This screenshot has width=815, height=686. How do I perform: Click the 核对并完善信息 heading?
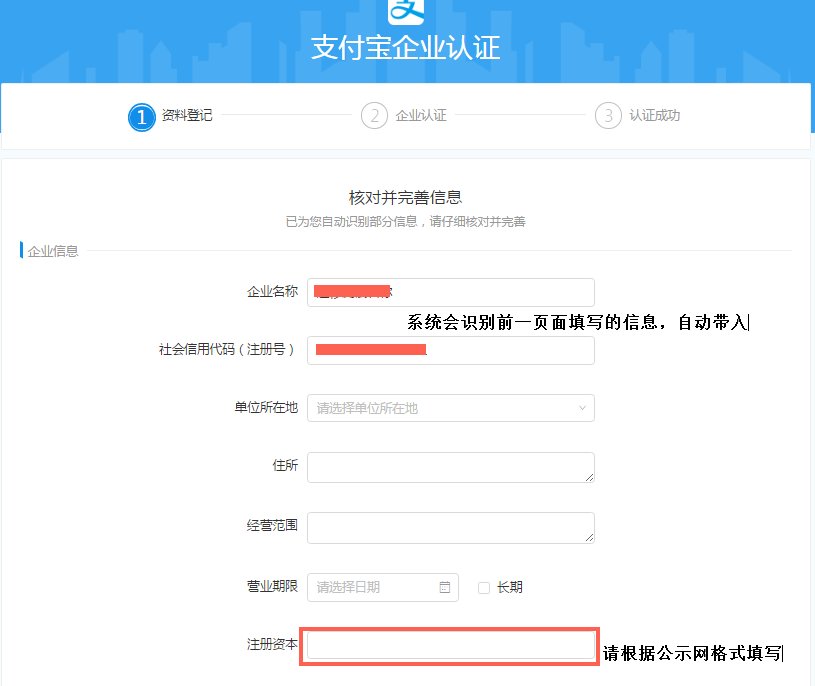tap(407, 198)
